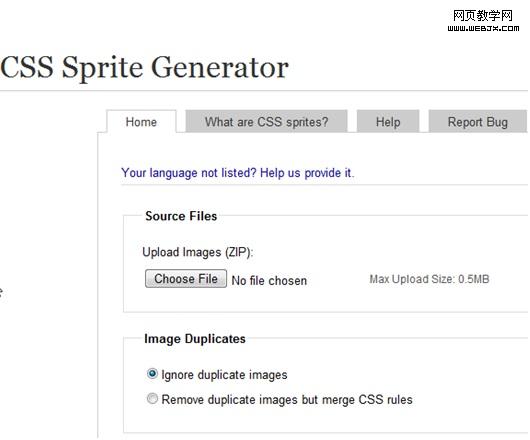The width and height of the screenshot is (530, 440).
Task: Click the www.webjx.com URL text
Action: tap(483, 28)
